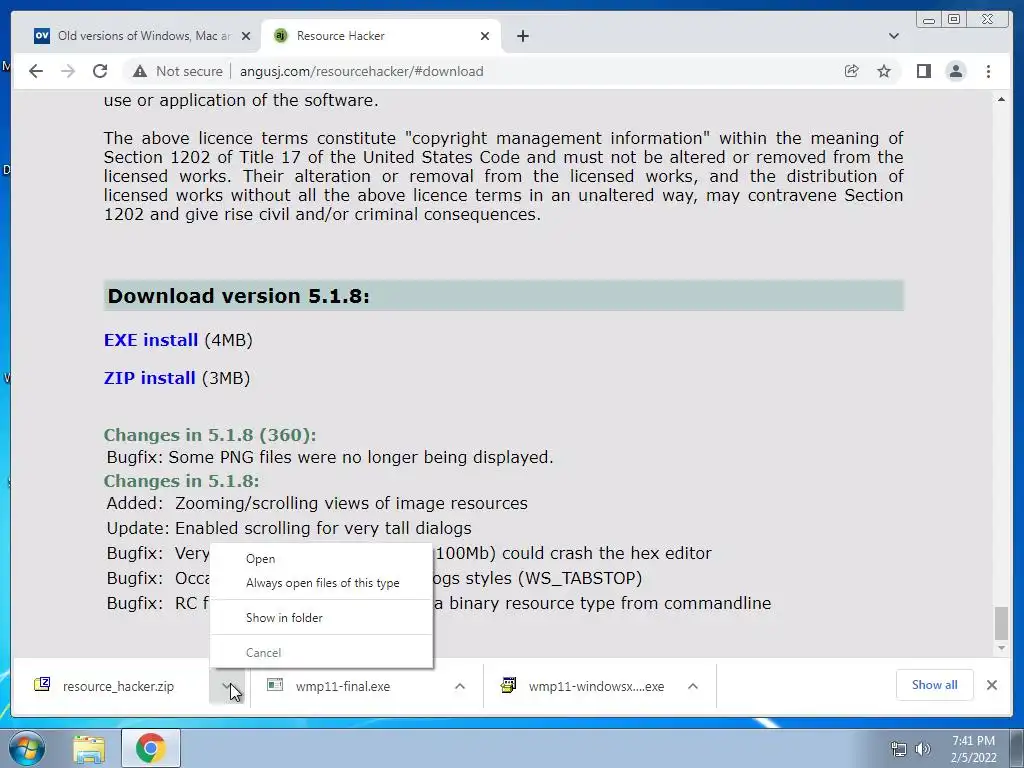1024x768 pixels.
Task: Open the side panel icon
Action: point(923,71)
